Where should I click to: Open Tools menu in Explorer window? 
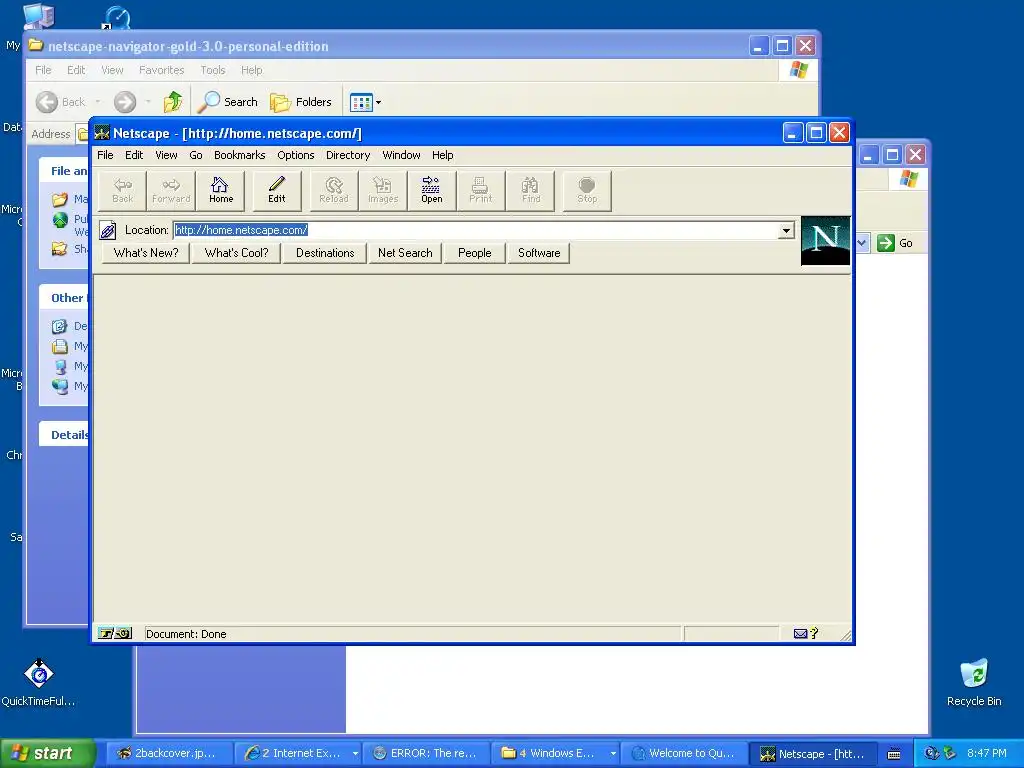coord(212,70)
